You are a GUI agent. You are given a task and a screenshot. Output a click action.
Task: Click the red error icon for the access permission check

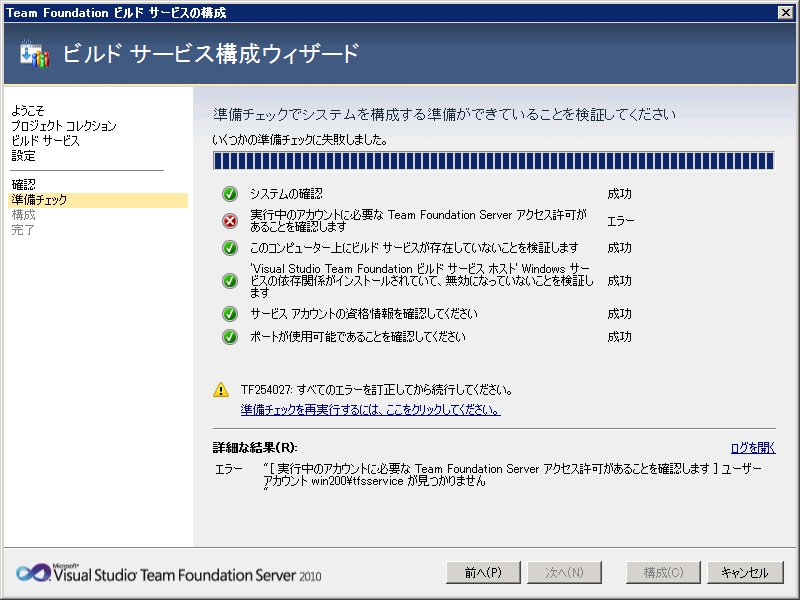tap(230, 221)
